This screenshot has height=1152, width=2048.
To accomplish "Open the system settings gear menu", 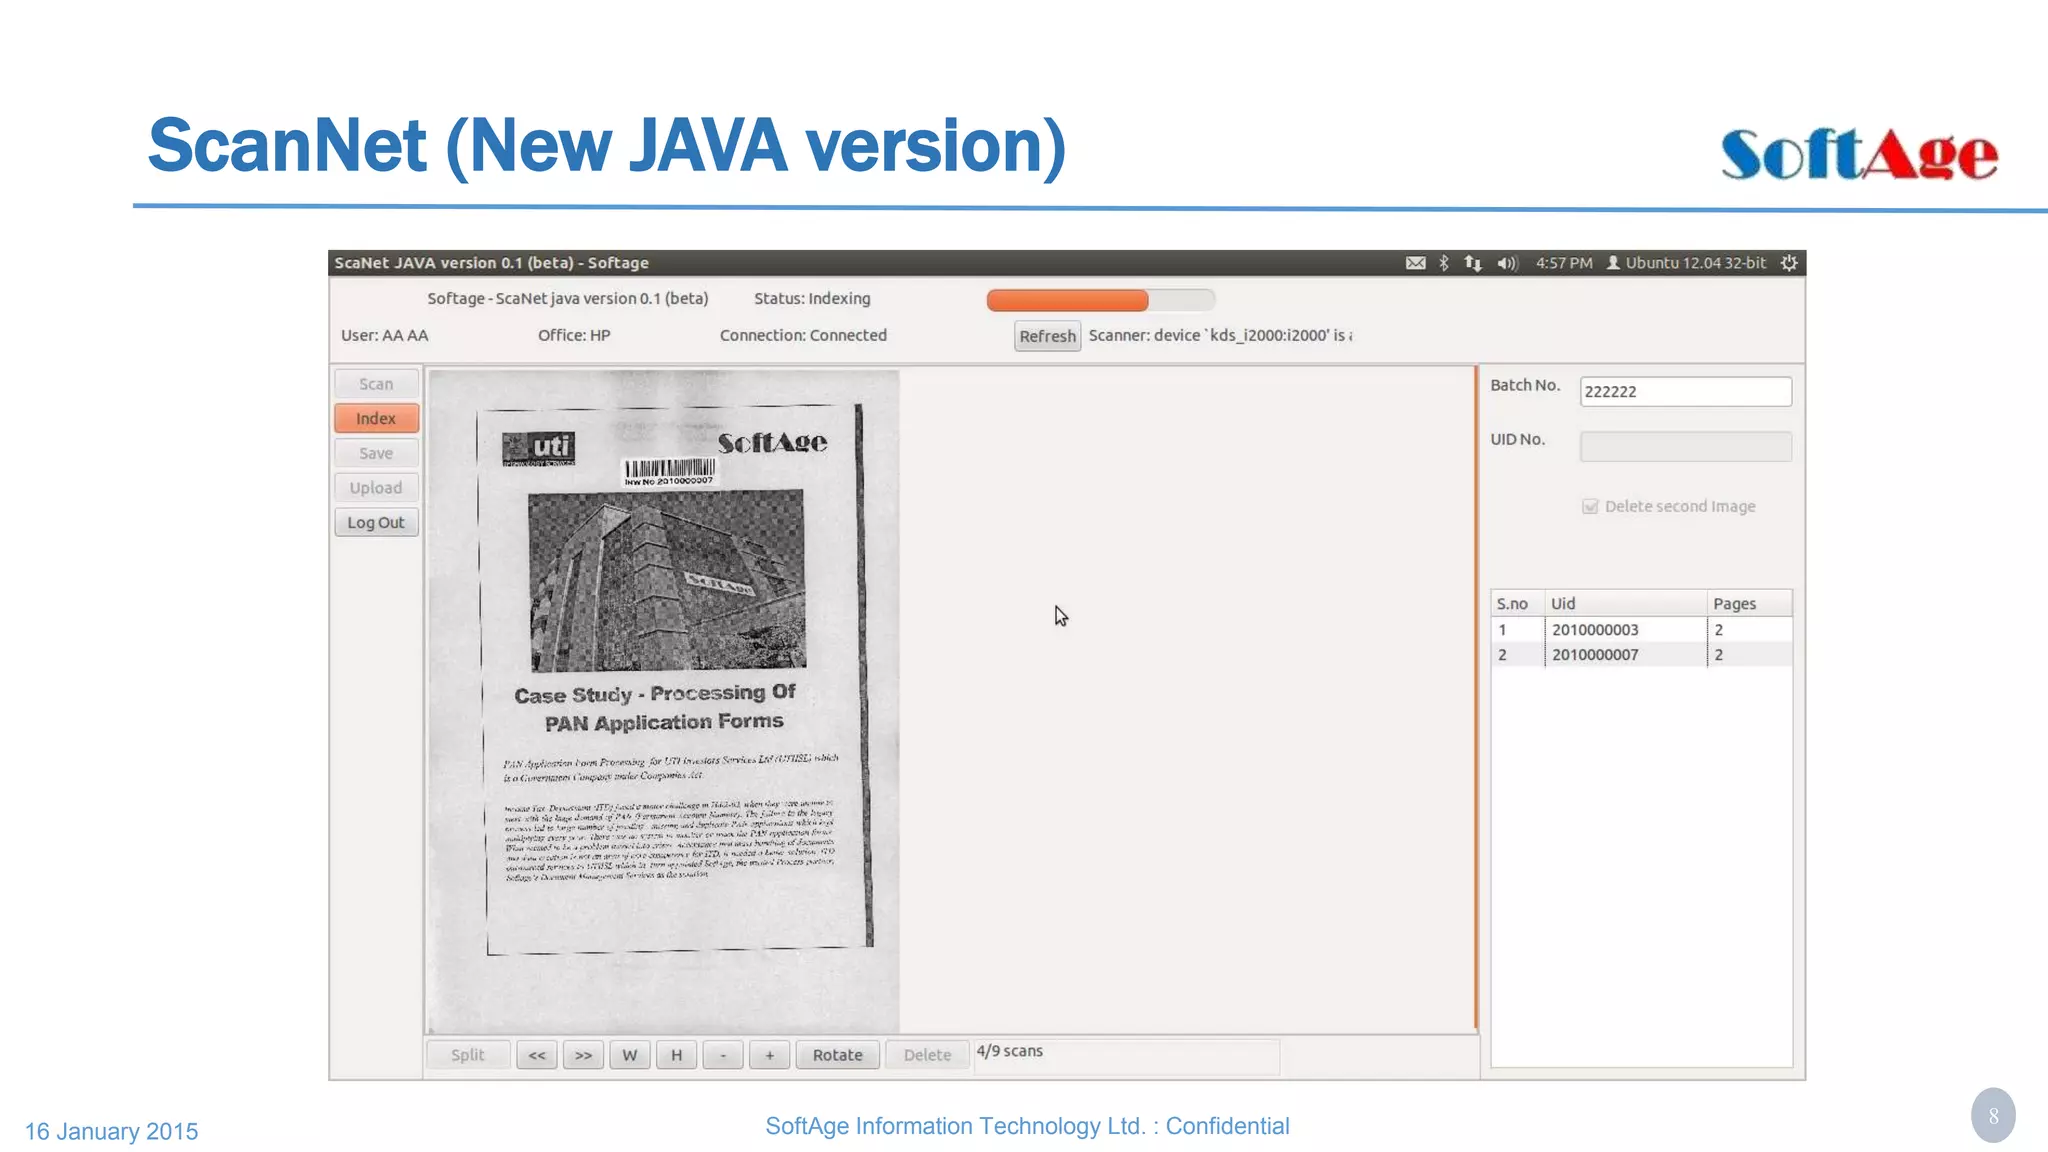I will [1789, 263].
